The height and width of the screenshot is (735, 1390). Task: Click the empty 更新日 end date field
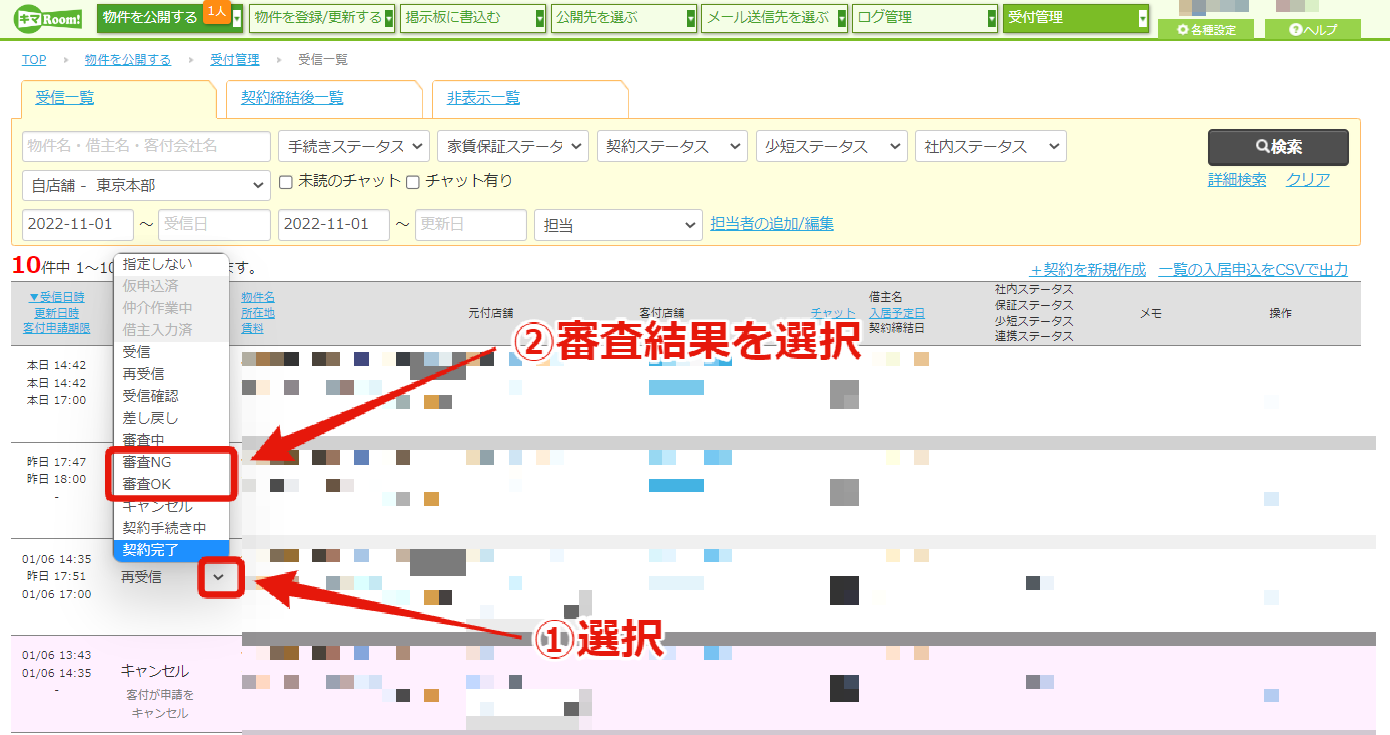click(x=470, y=224)
